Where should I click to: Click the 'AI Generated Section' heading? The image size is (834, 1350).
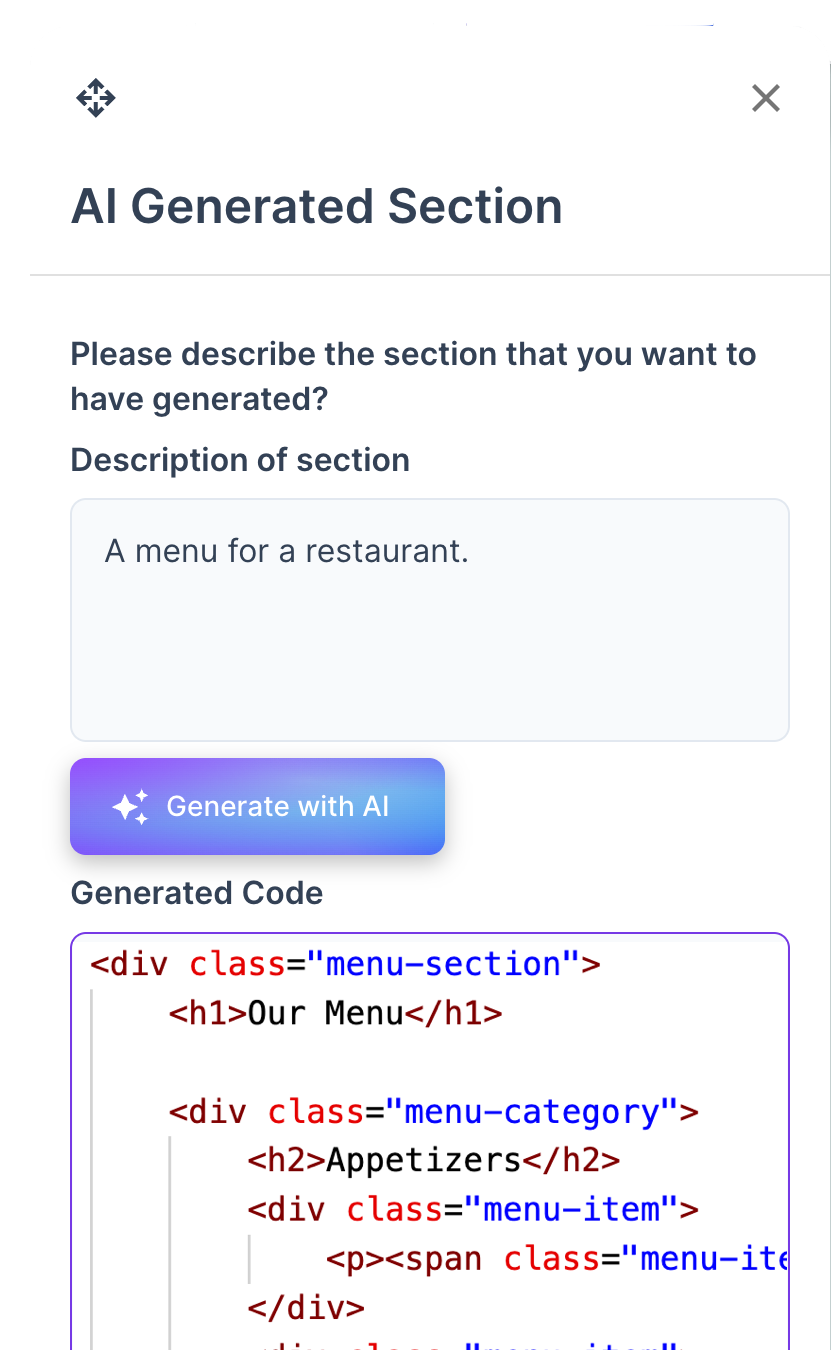[316, 206]
